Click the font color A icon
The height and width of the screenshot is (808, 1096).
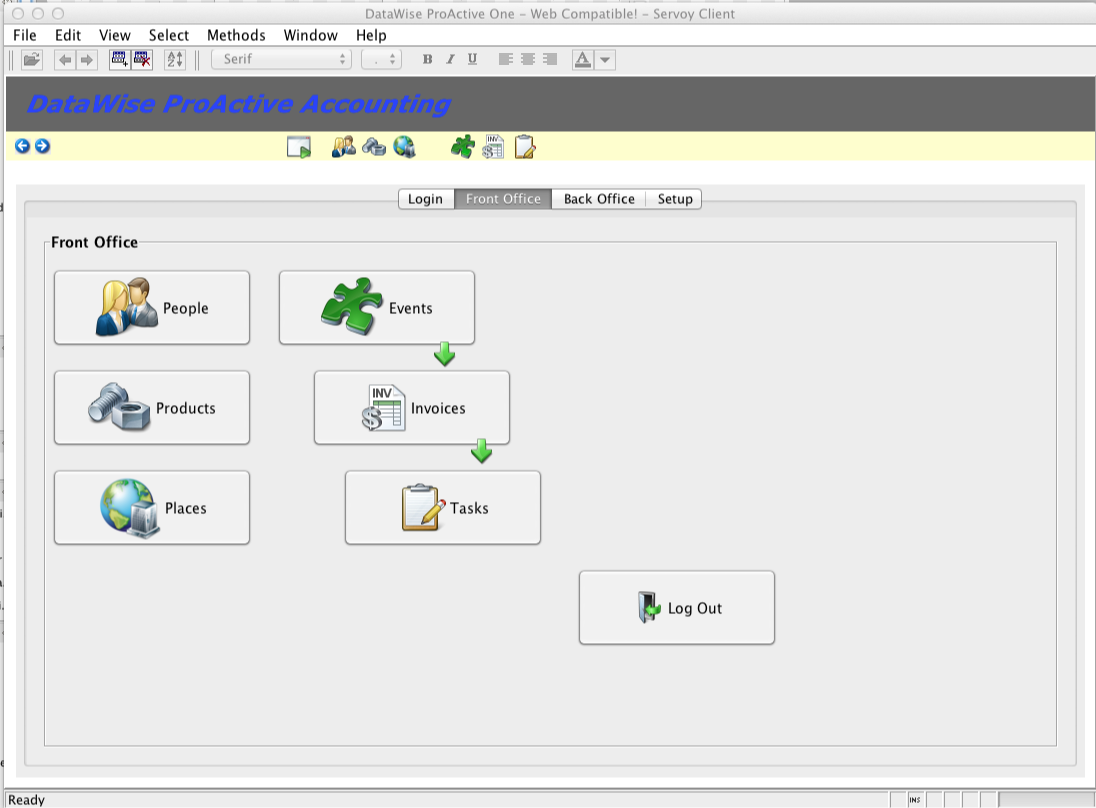(x=582, y=59)
